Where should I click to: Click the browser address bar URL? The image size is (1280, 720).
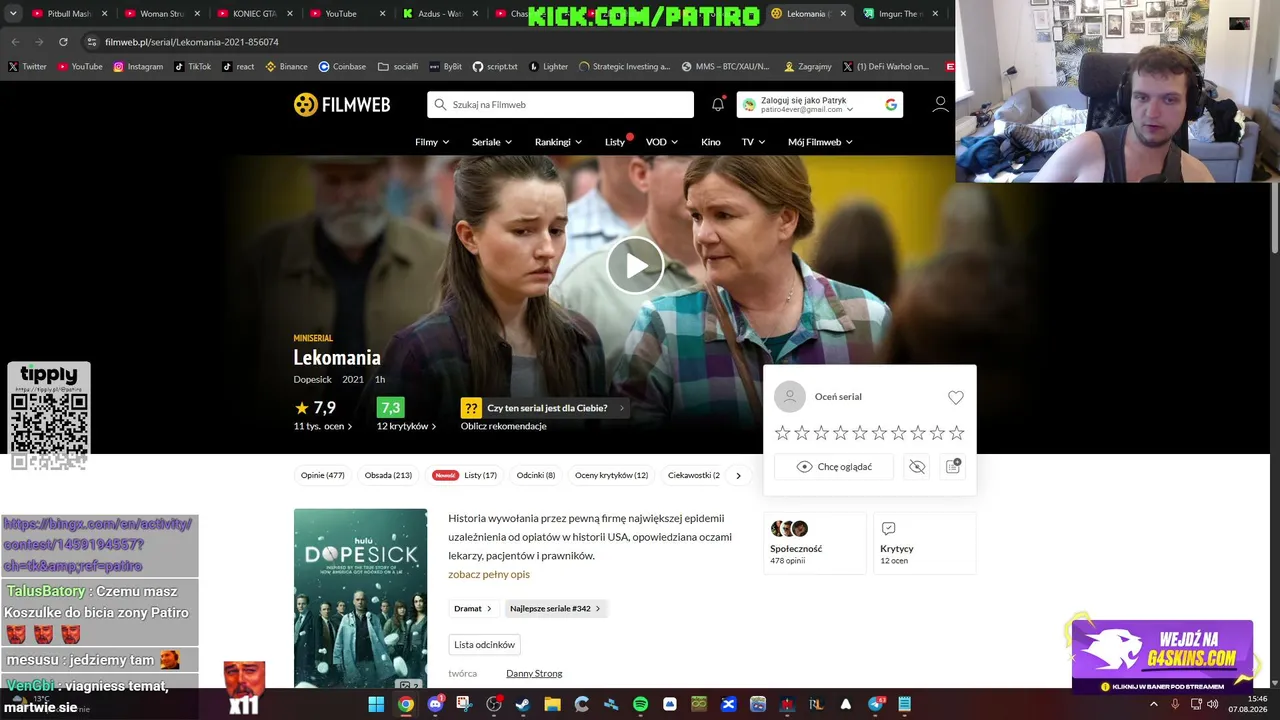(192, 42)
